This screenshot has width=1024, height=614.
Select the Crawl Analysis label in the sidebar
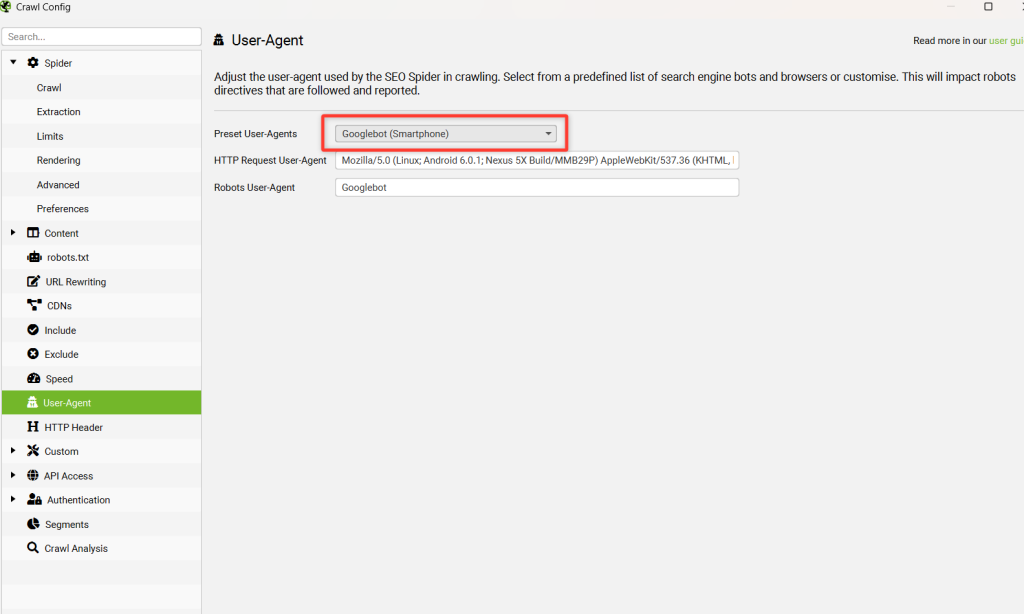pyautogui.click(x=76, y=548)
